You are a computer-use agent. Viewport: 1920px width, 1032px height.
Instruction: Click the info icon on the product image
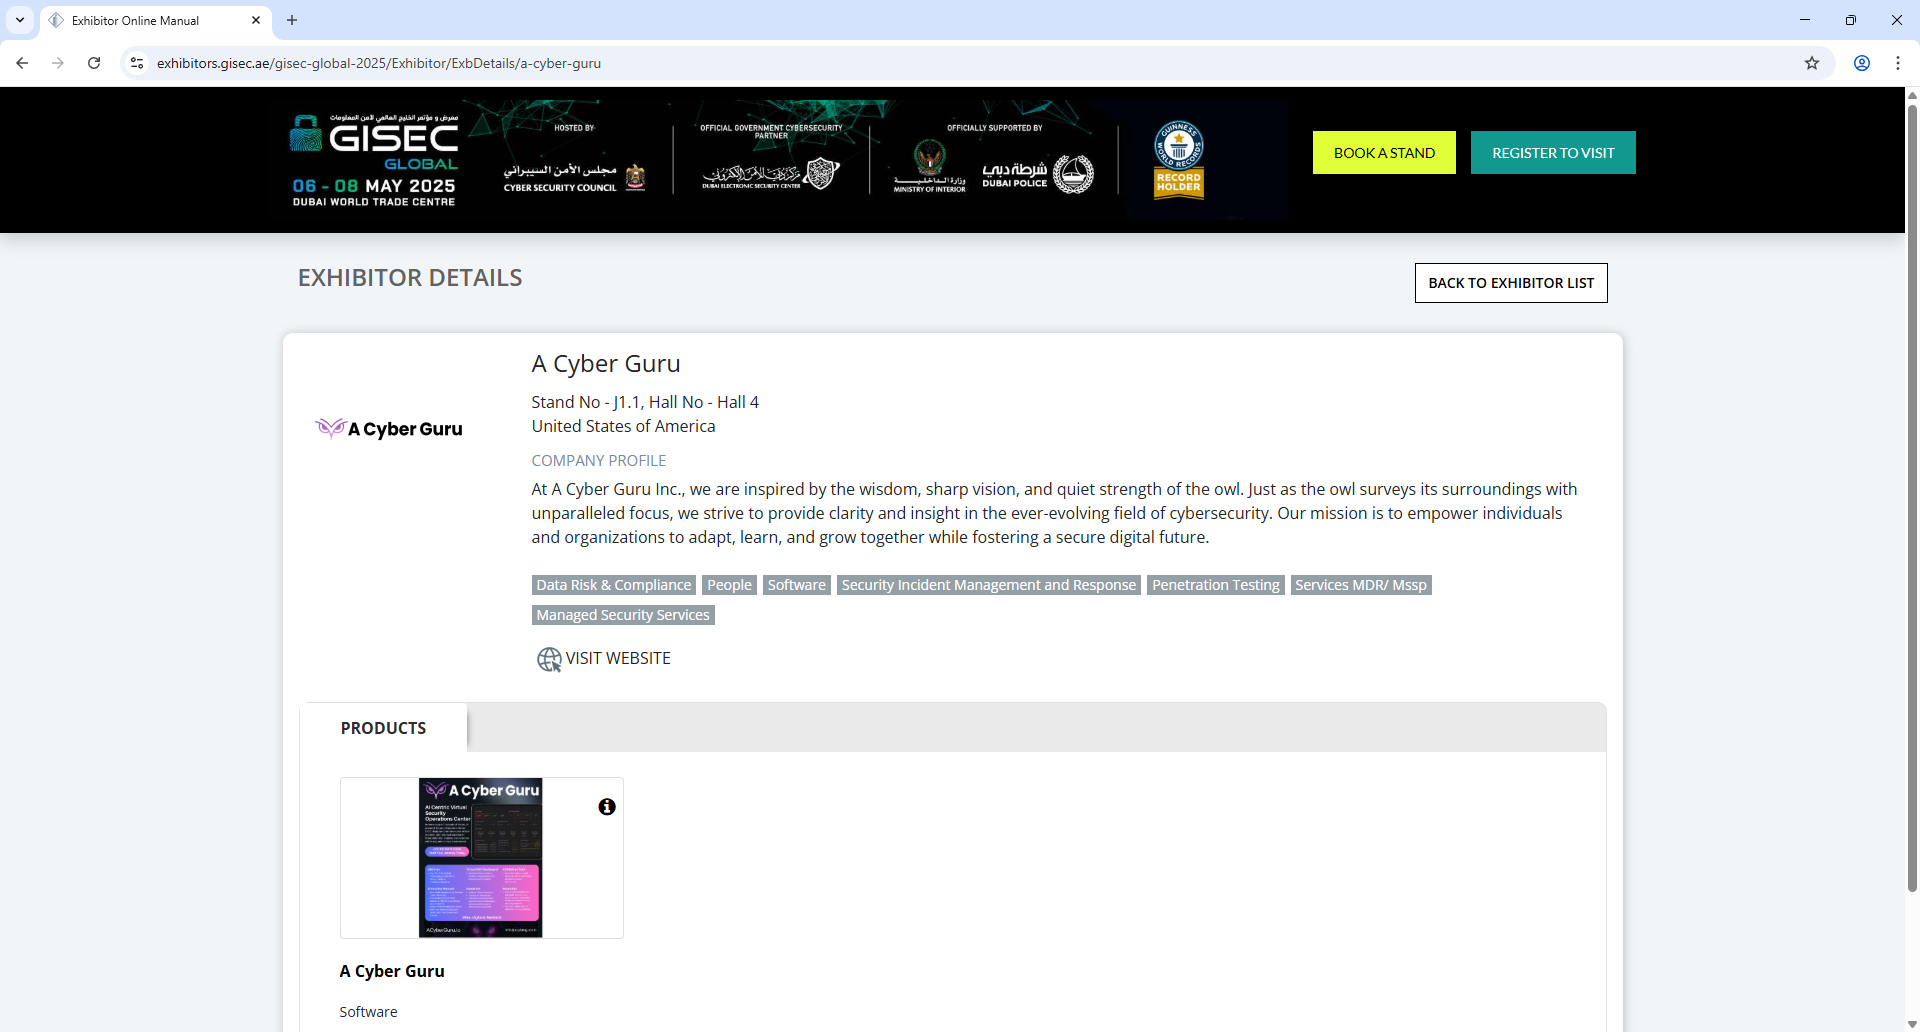coord(606,806)
